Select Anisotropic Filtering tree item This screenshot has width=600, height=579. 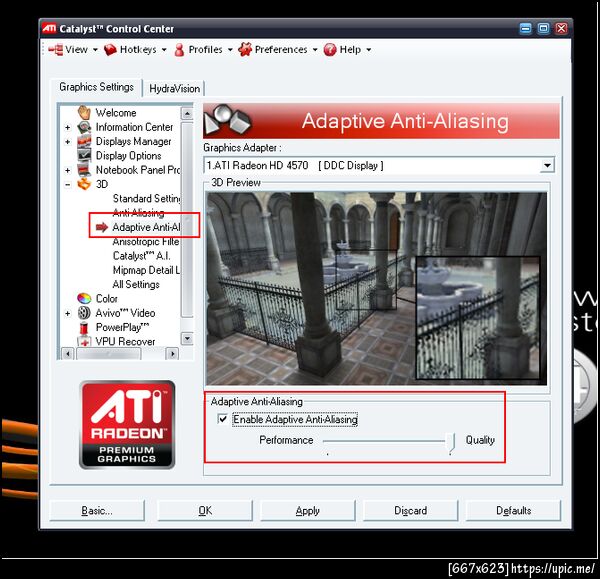pos(146,241)
